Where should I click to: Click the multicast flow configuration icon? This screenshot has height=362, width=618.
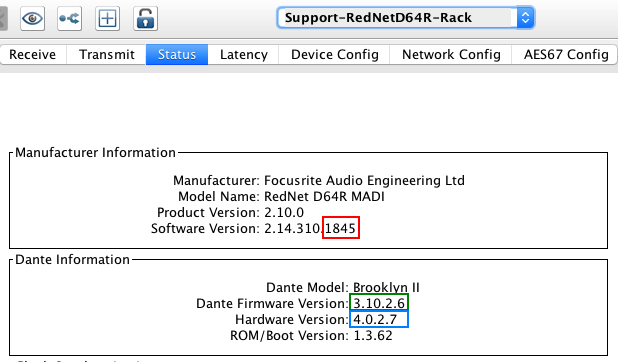(x=69, y=18)
